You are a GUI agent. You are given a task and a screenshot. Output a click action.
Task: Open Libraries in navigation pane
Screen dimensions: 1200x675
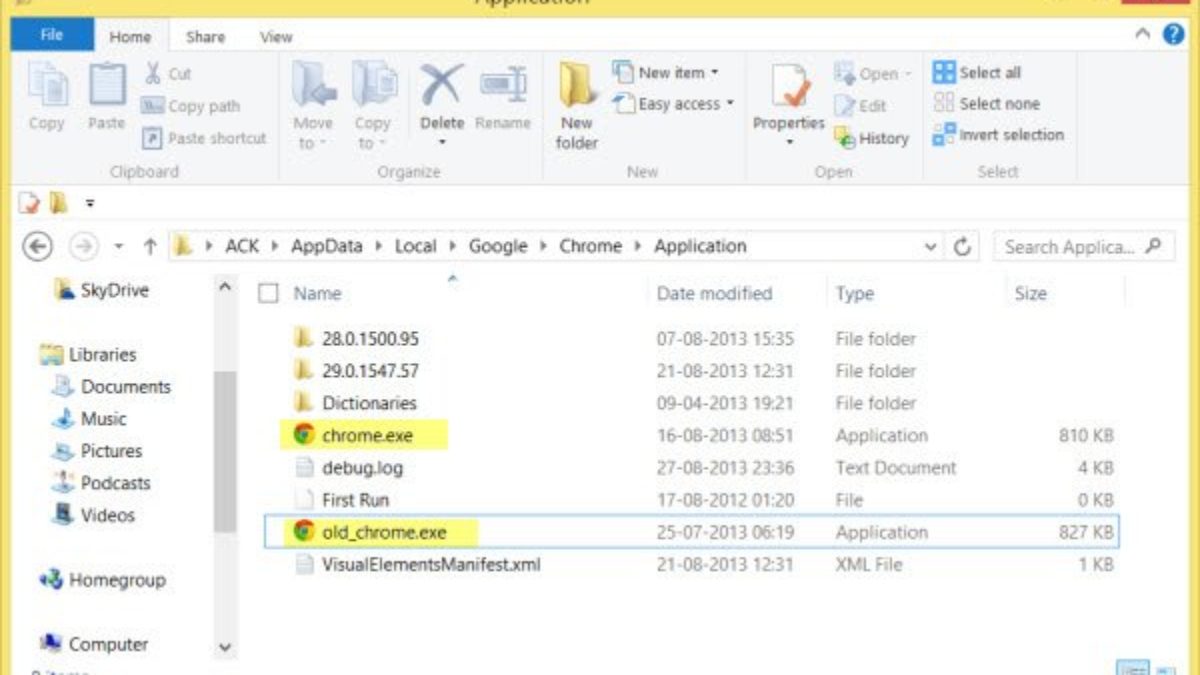pos(87,354)
